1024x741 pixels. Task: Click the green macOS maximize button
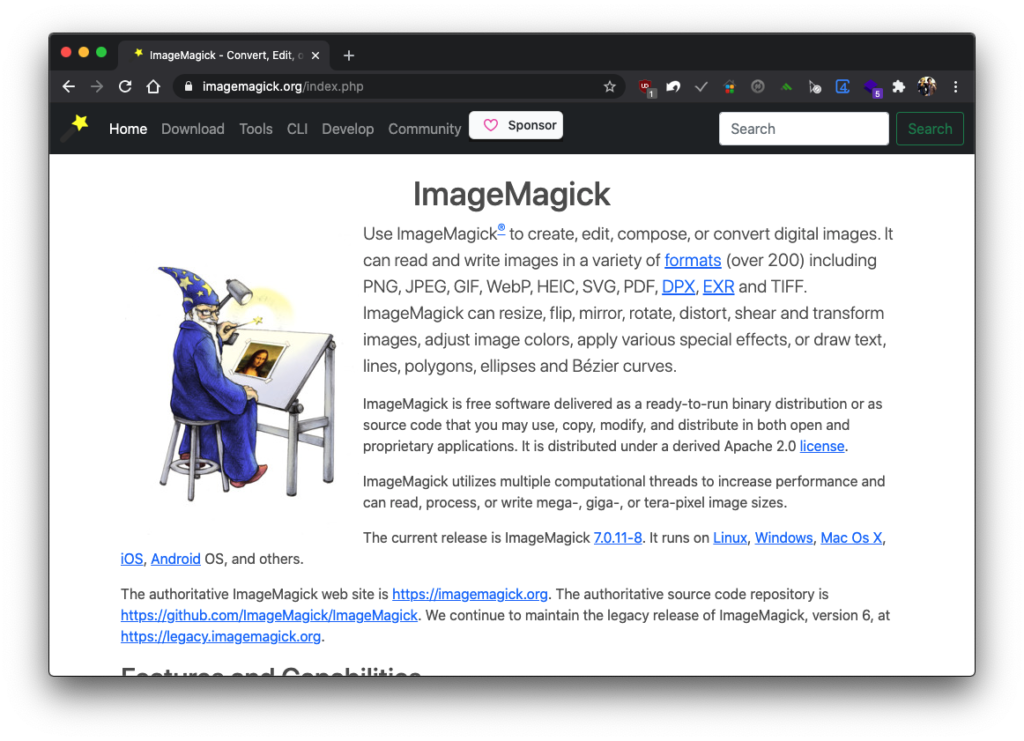click(101, 52)
